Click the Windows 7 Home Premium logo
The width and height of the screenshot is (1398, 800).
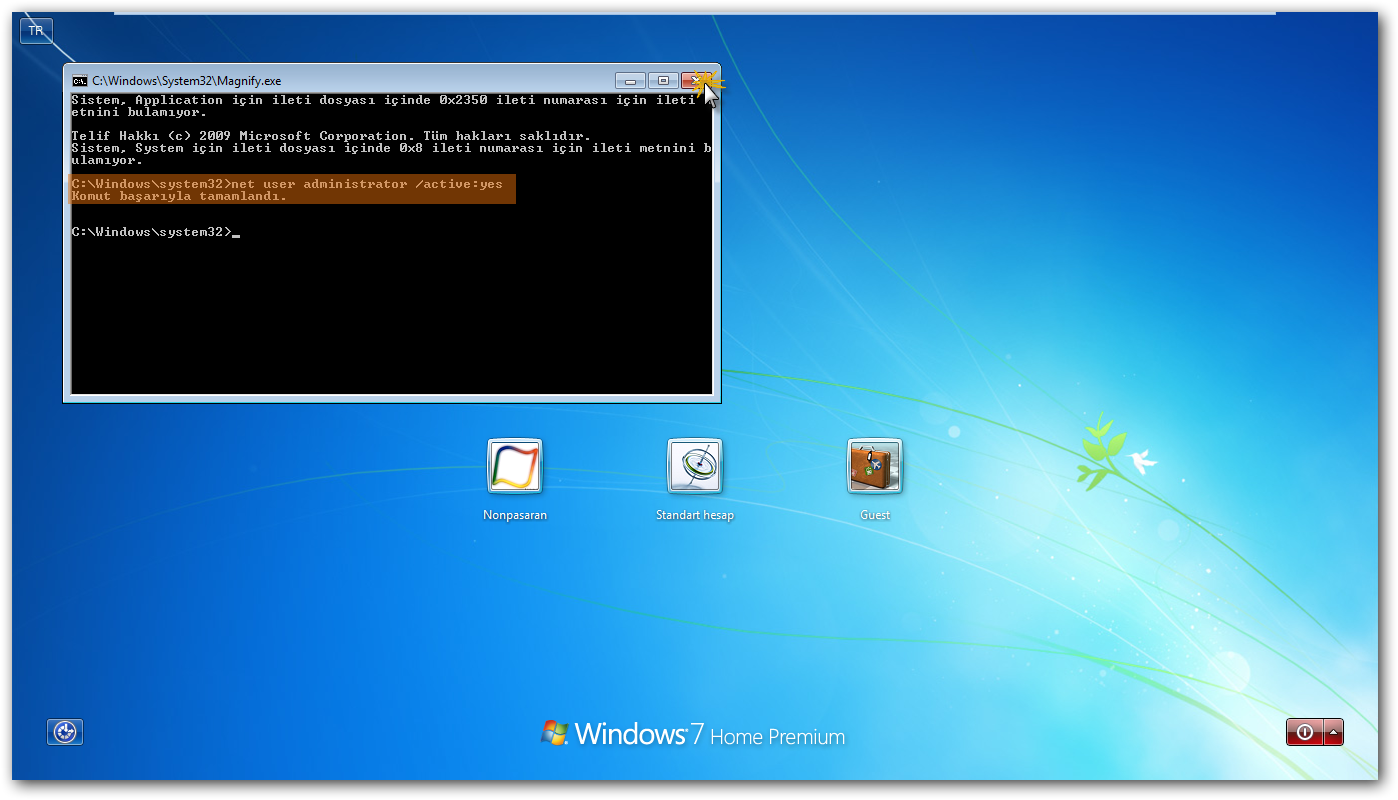695,735
